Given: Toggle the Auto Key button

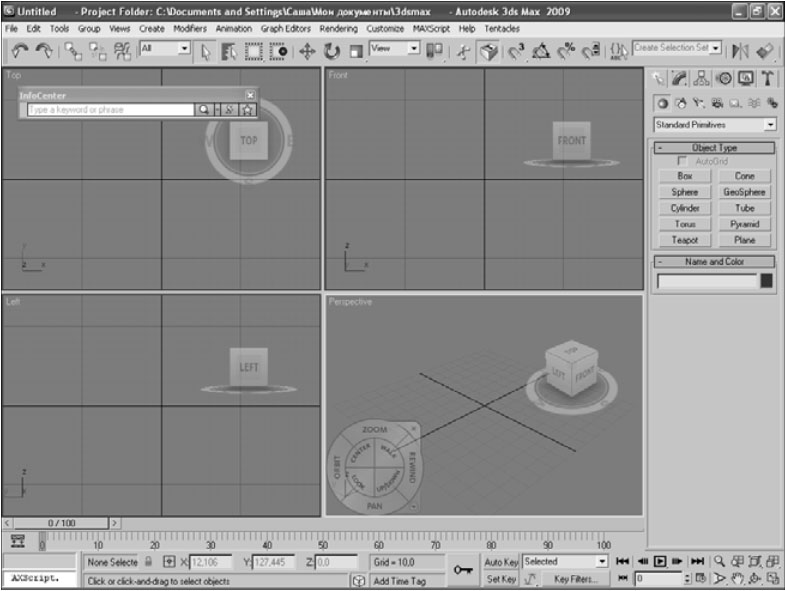Looking at the screenshot, I should tap(501, 562).
